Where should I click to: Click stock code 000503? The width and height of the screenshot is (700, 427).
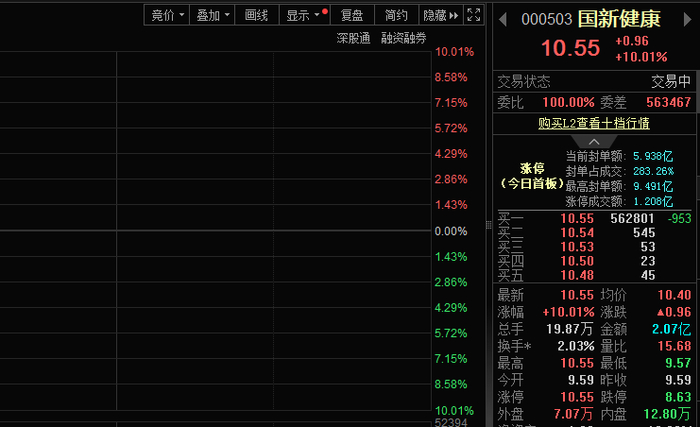click(x=546, y=19)
